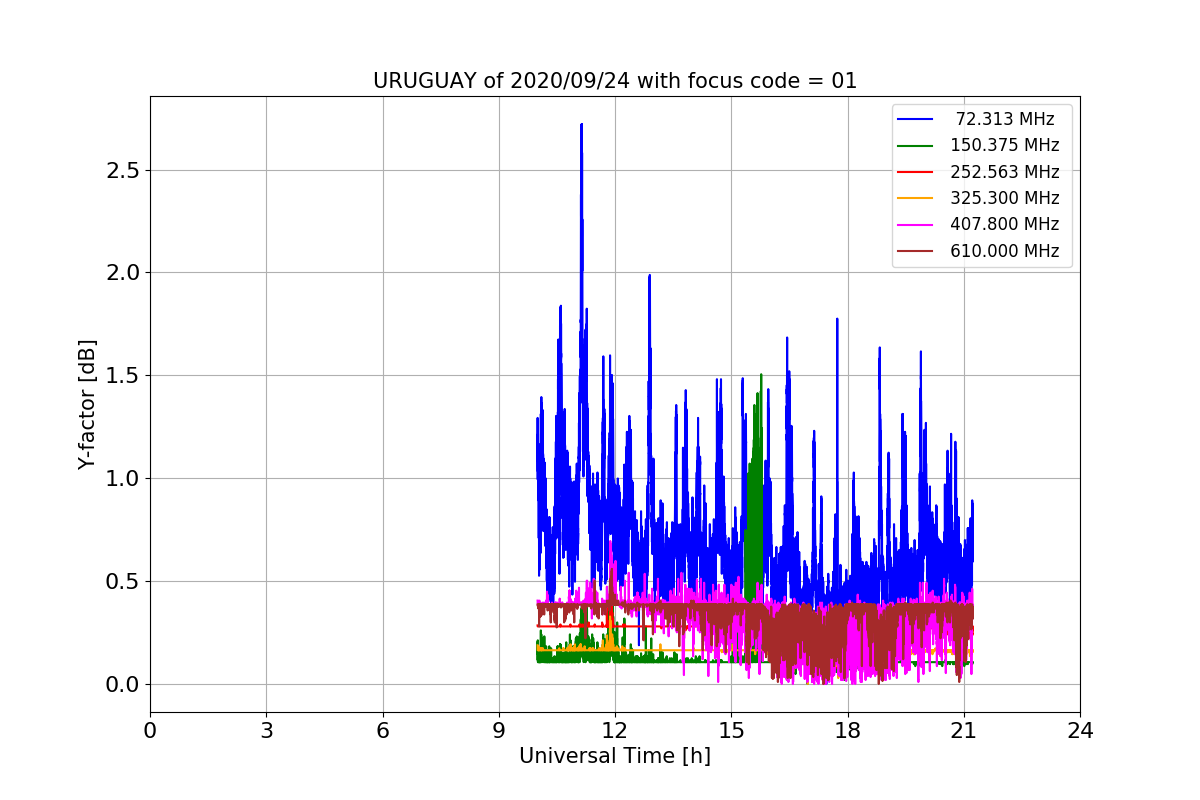Click the Y-factor [dB] axis label
The height and width of the screenshot is (800, 1200).
pos(88,404)
